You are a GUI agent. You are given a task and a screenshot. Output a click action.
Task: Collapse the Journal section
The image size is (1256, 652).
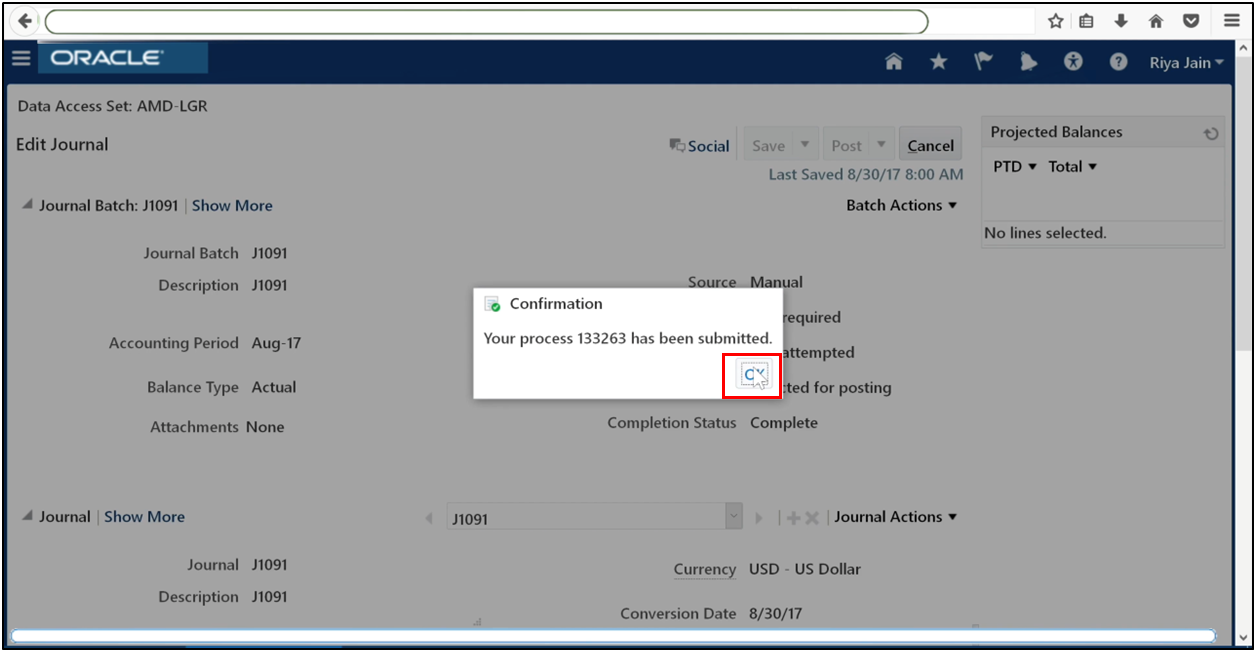[x=27, y=516]
